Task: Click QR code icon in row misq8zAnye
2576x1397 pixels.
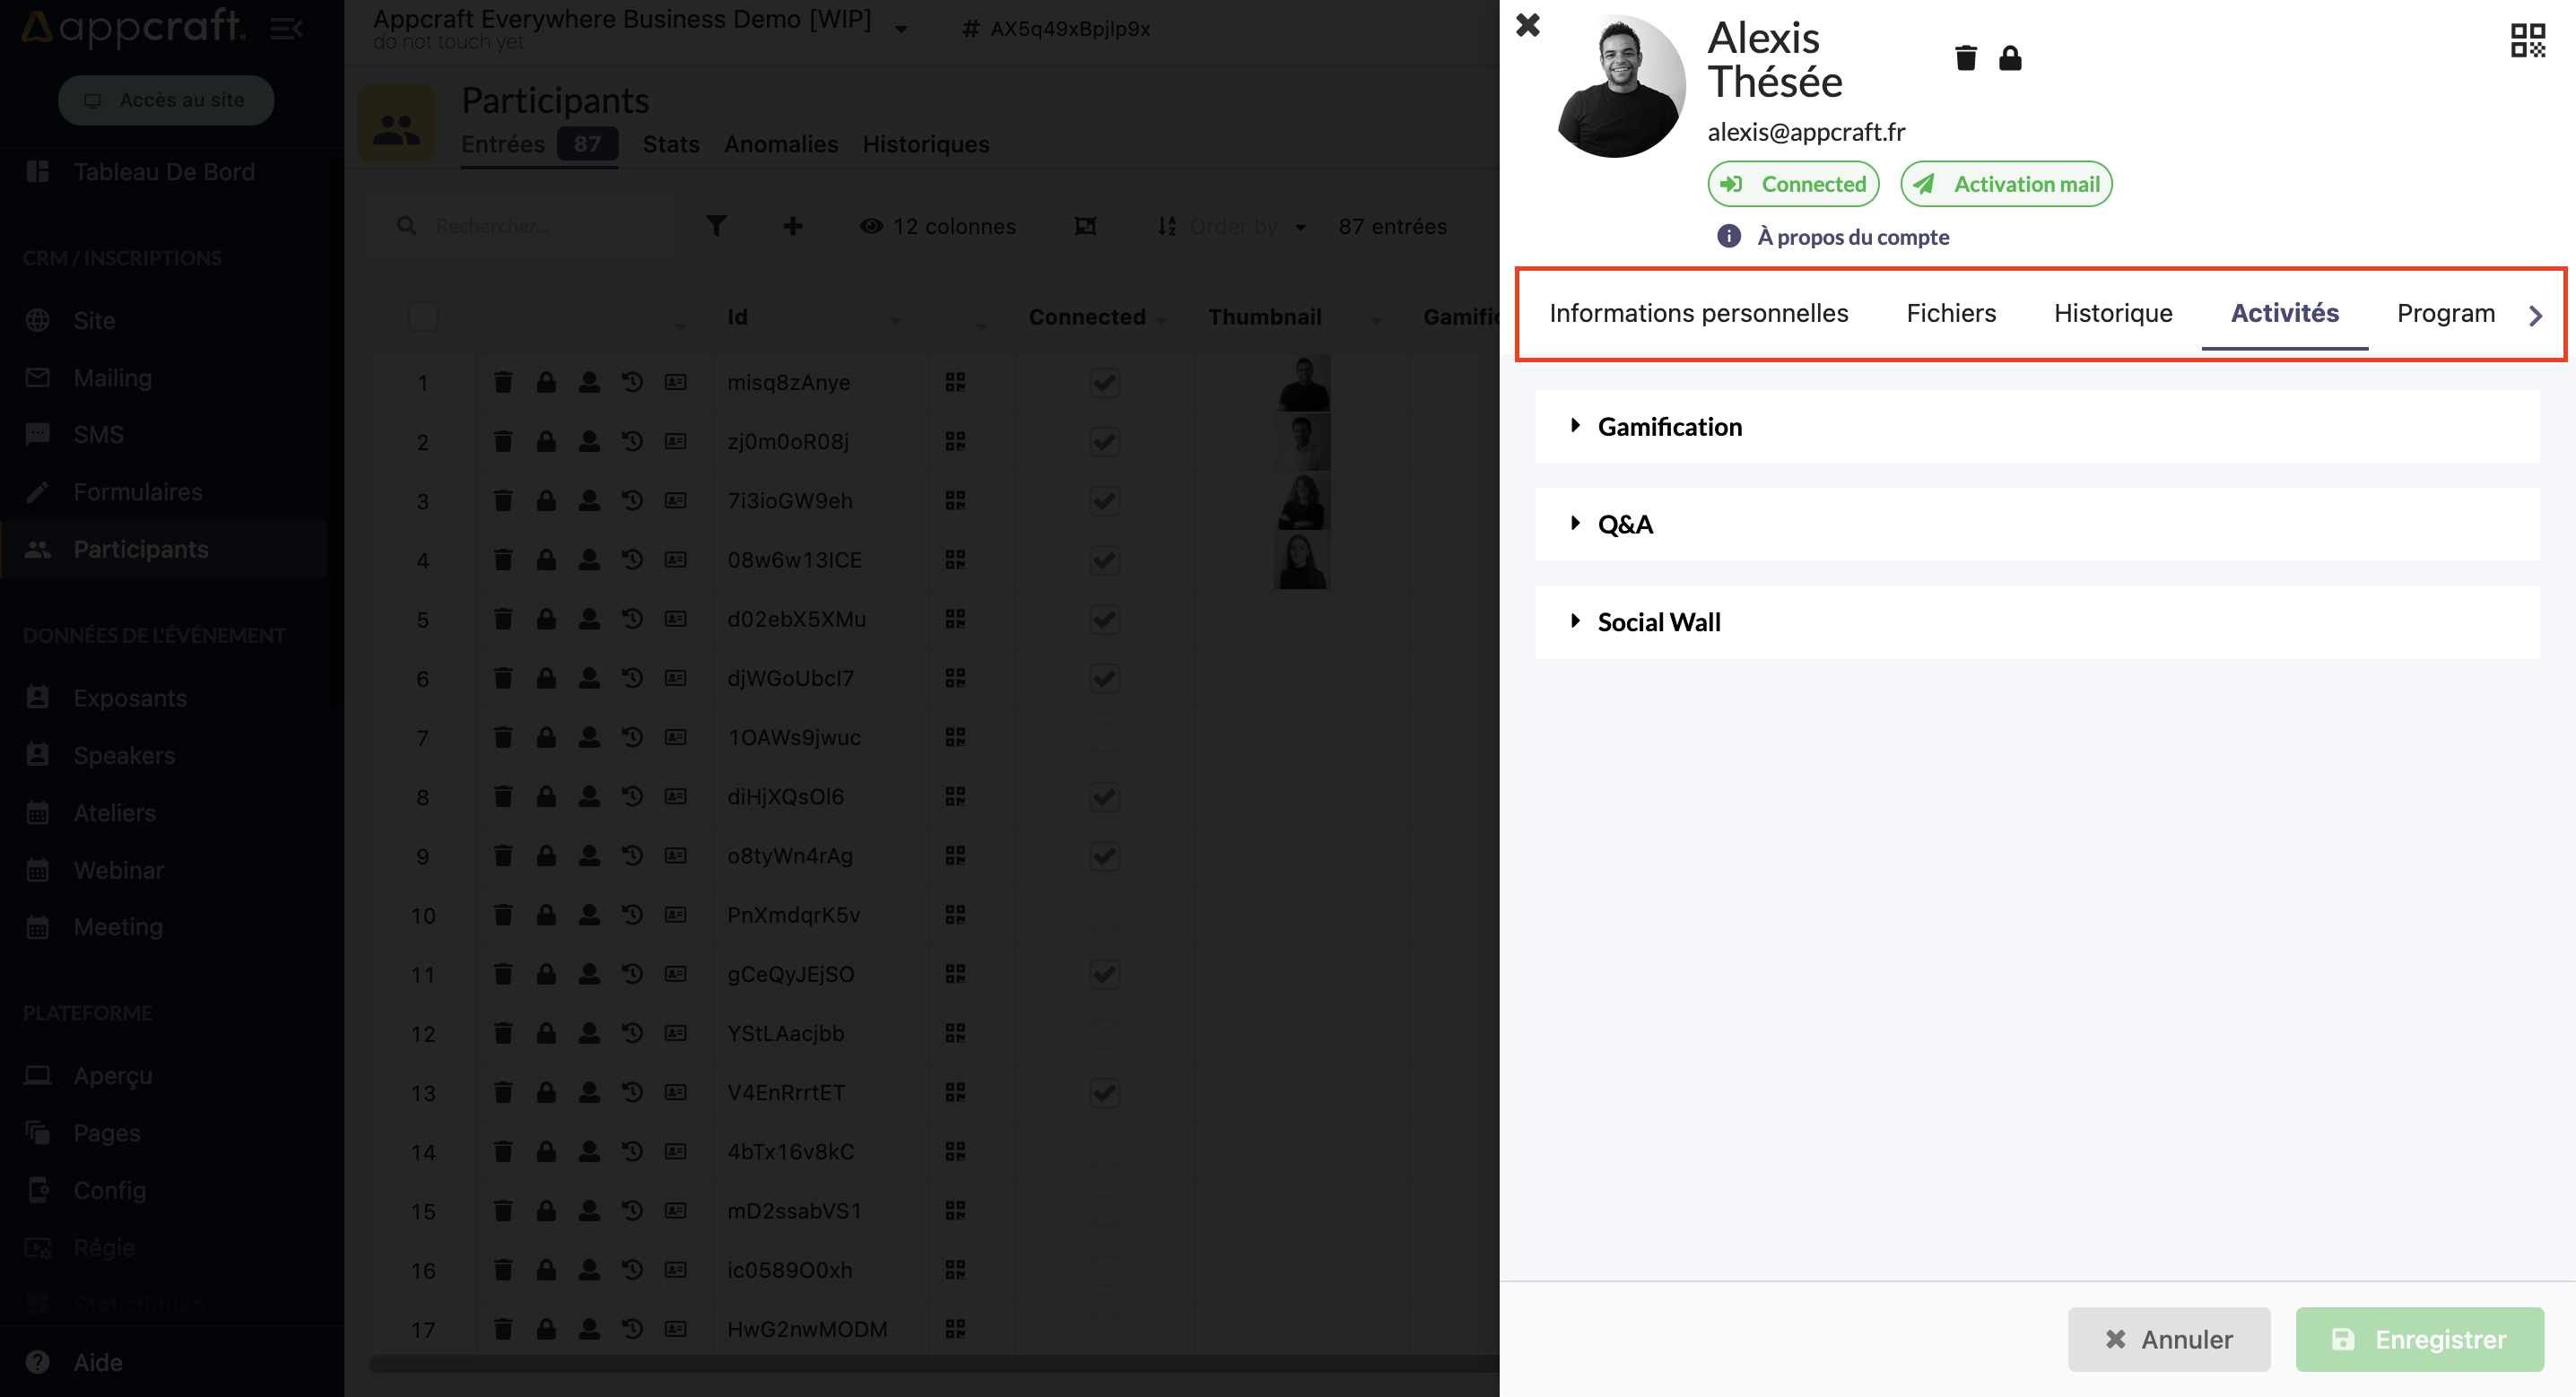Action: point(955,382)
